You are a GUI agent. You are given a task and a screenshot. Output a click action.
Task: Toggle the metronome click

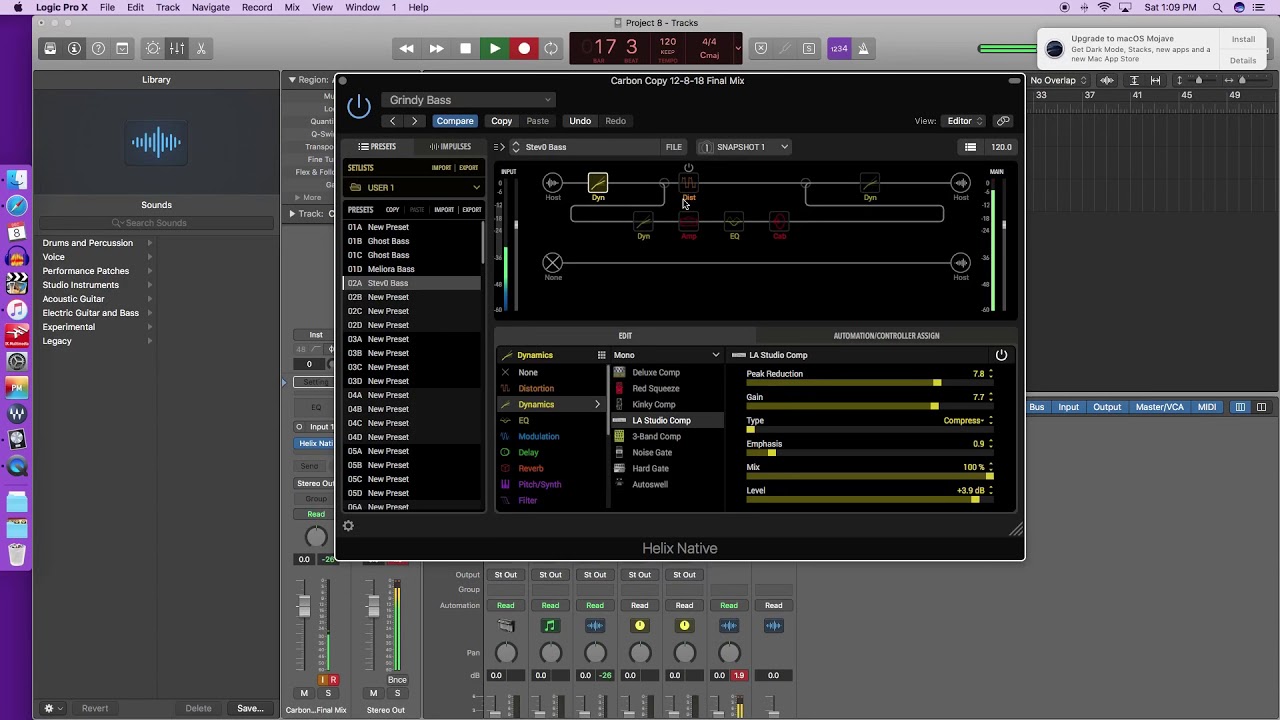click(x=863, y=48)
